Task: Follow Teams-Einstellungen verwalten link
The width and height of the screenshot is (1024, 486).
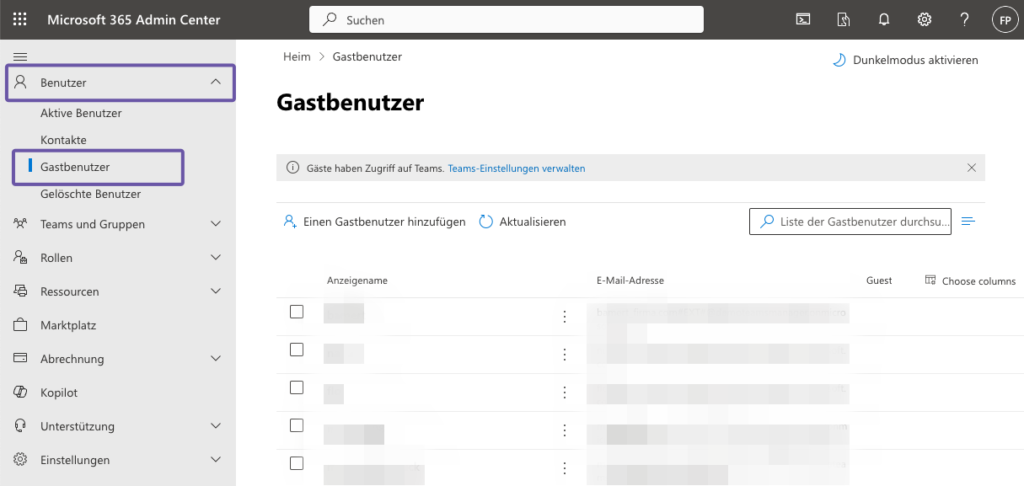Action: coord(517,168)
